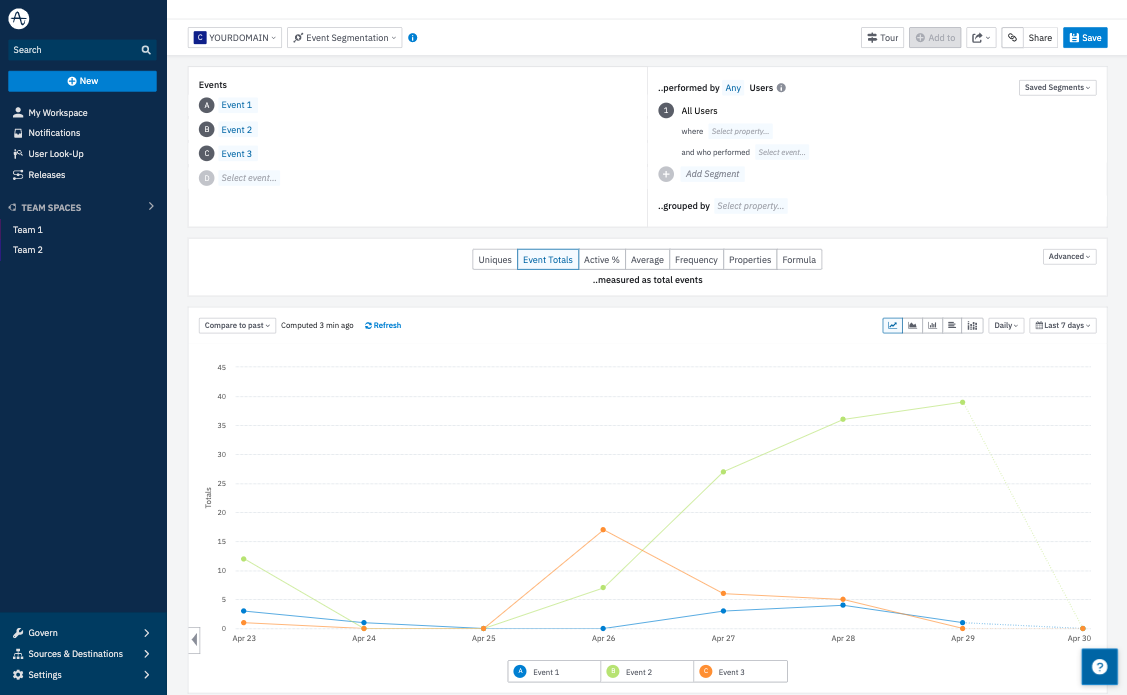Screen dimensions: 1127x695
Task: Click Select event field for event D
Action: 249,178
